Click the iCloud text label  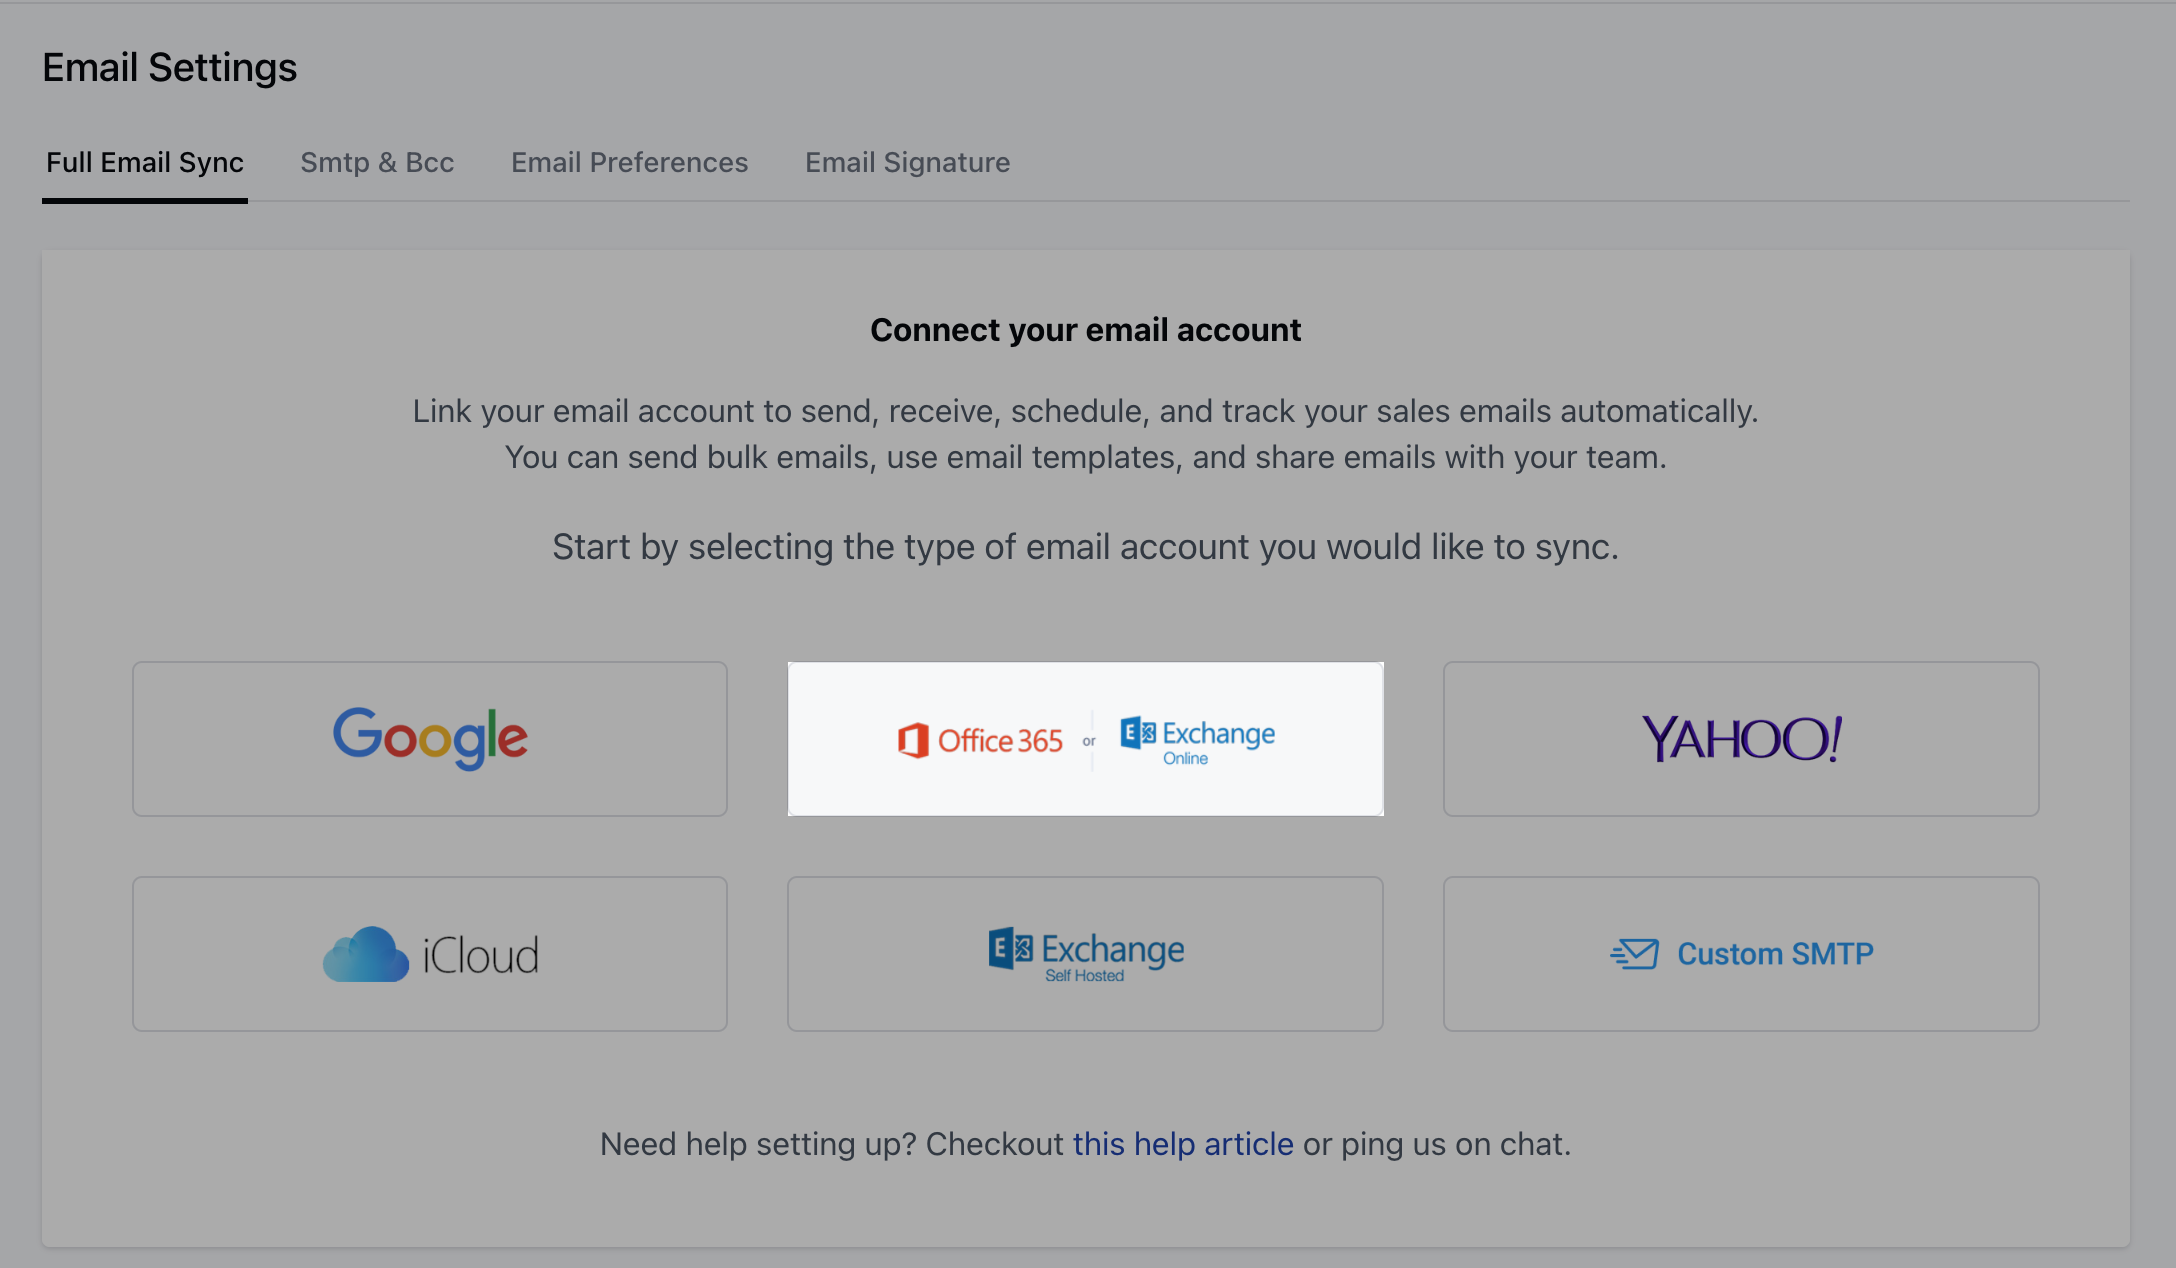[x=481, y=956]
